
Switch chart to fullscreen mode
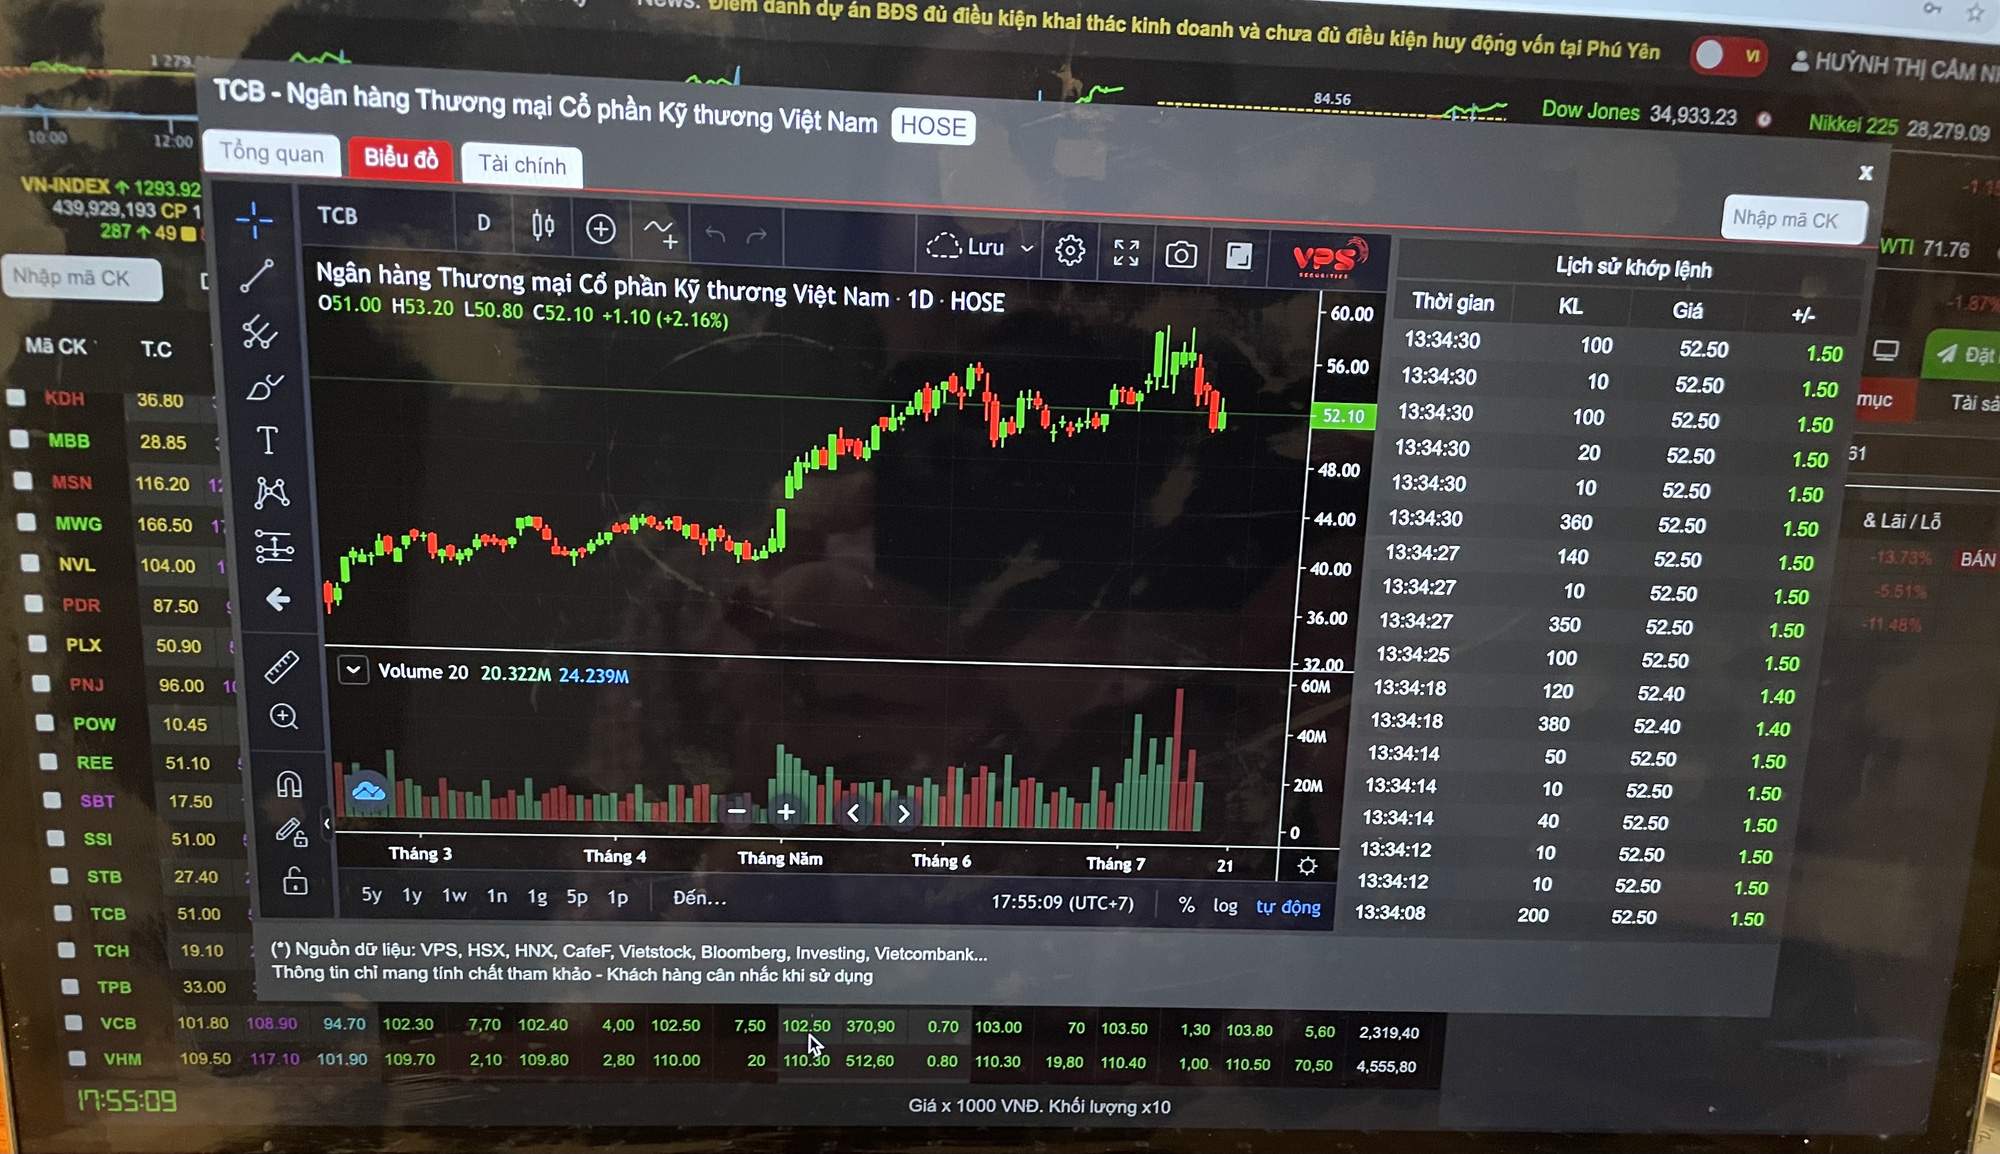click(1126, 253)
